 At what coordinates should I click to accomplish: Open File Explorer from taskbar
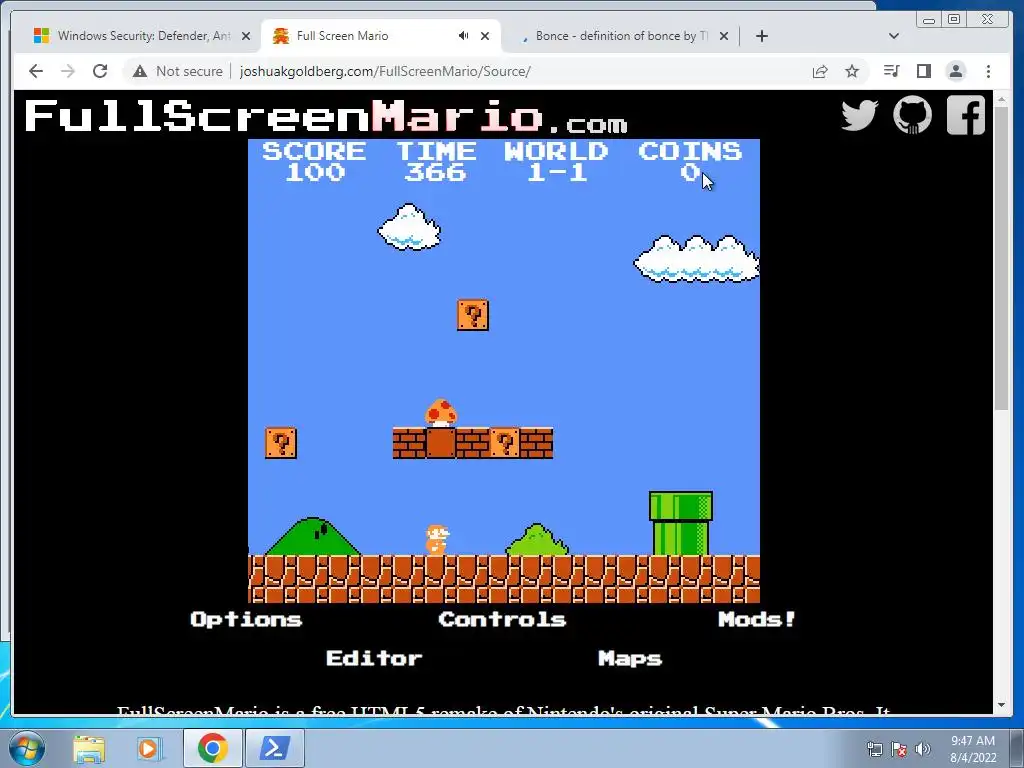click(89, 749)
